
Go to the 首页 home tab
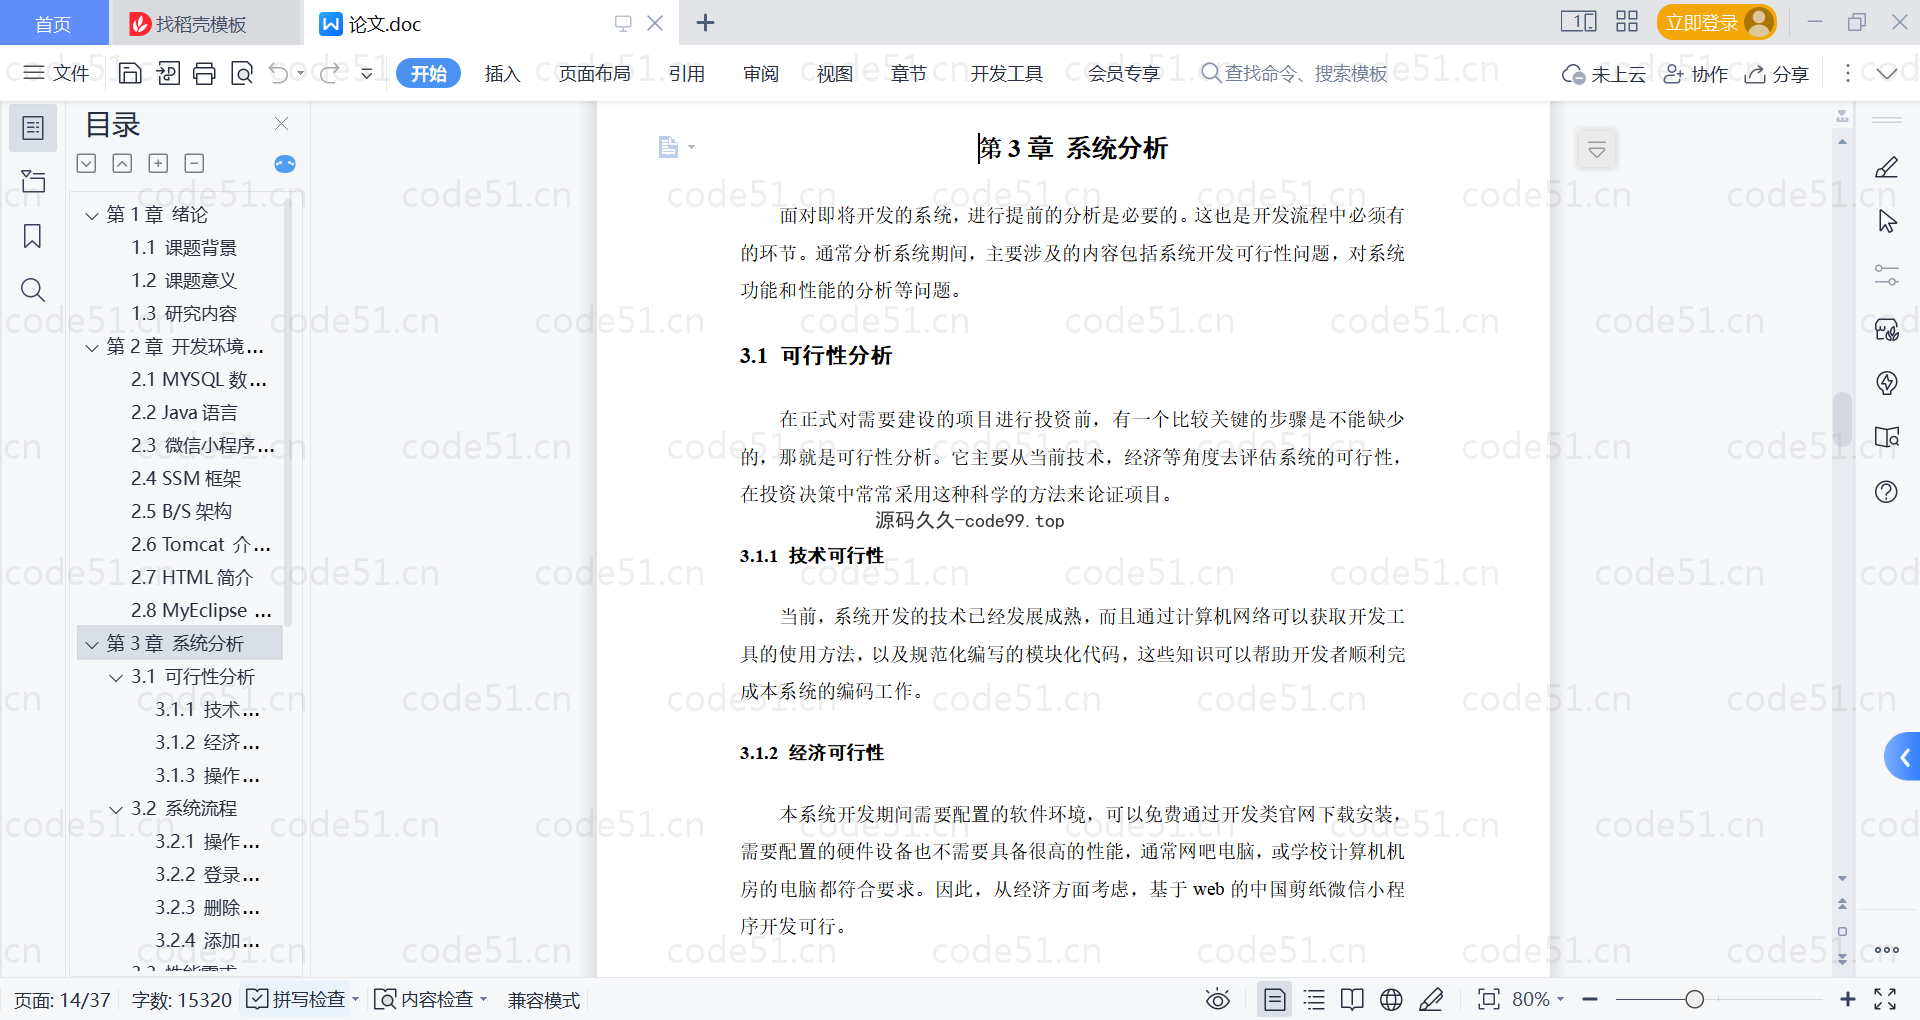(x=53, y=23)
